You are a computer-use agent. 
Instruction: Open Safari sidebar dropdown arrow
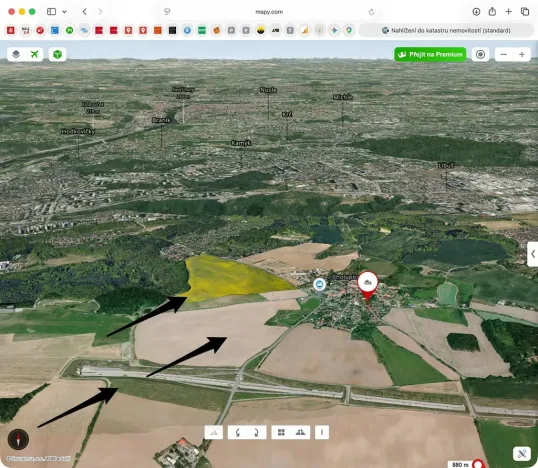coord(65,12)
